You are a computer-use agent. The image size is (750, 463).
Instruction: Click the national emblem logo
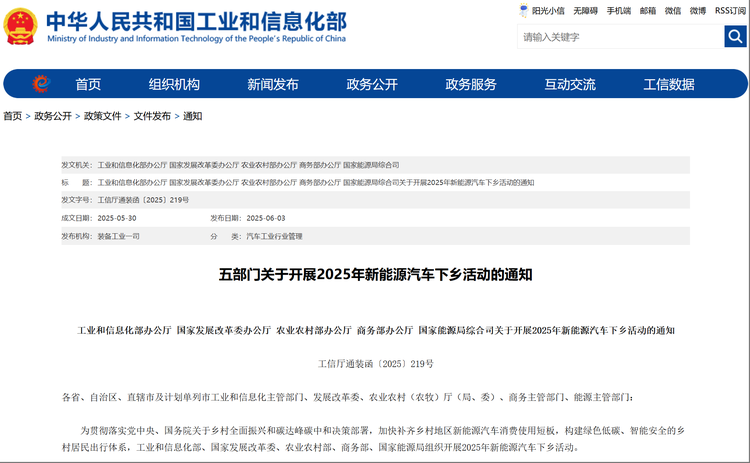pos(20,27)
